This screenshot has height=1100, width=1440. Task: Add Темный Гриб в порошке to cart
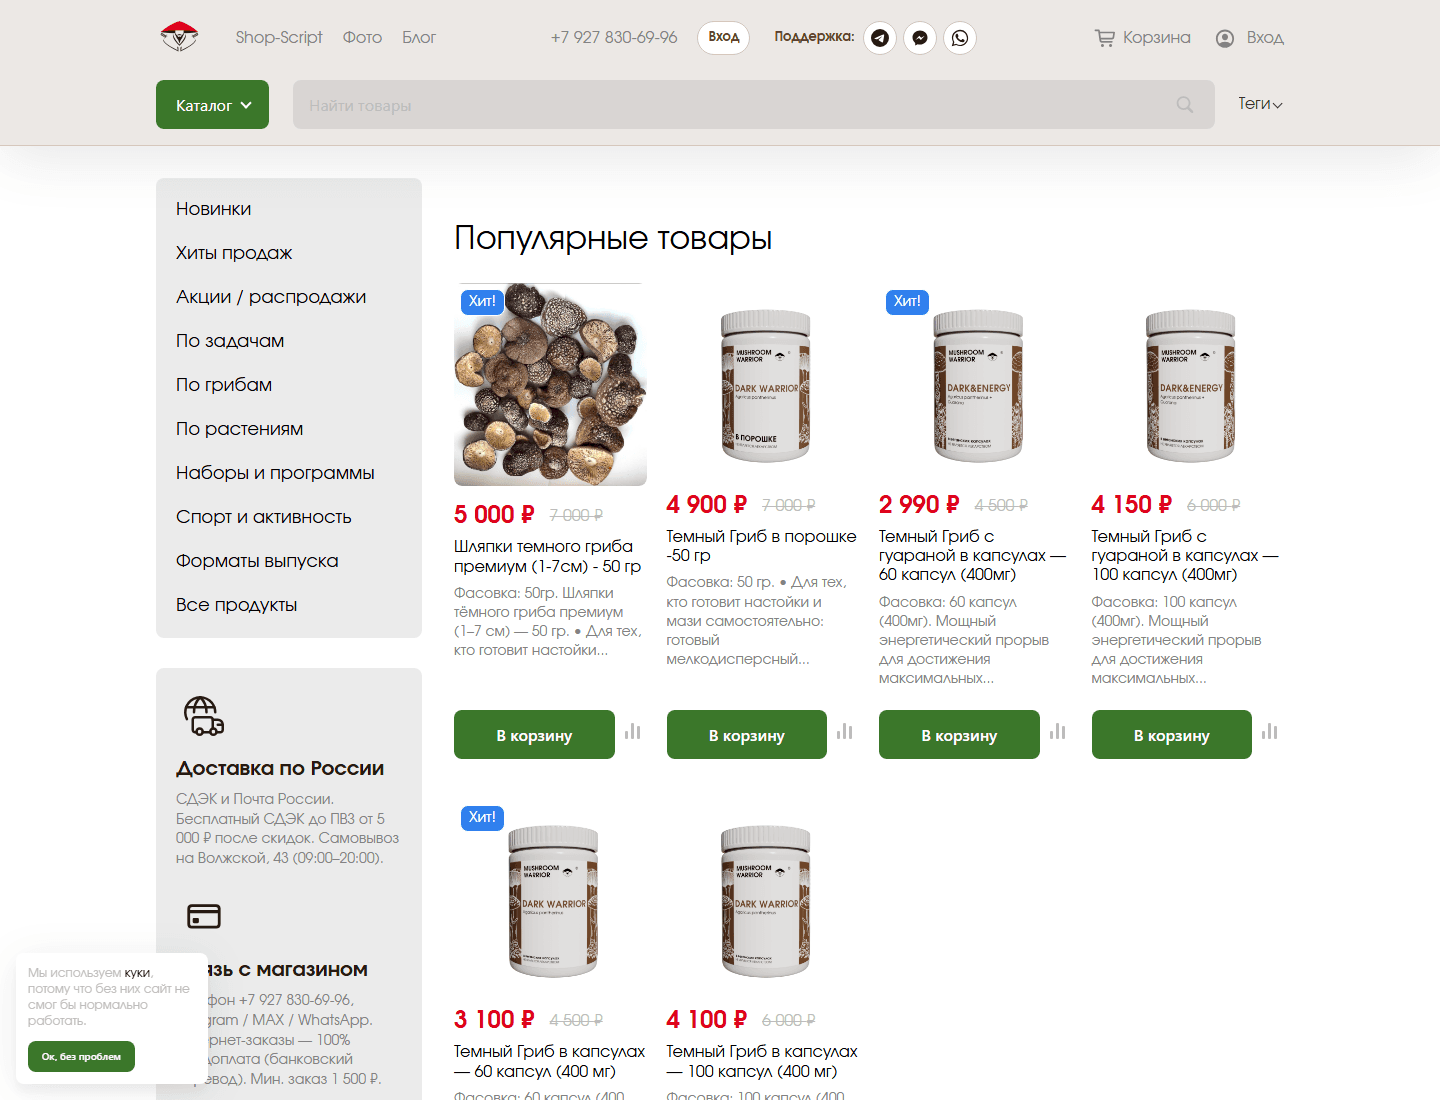pos(747,735)
